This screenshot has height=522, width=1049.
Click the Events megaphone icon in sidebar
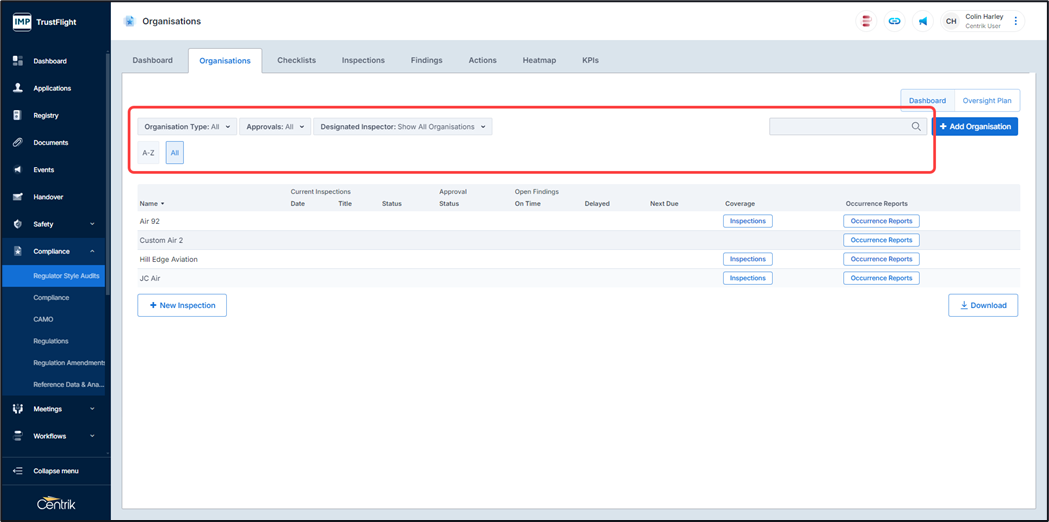[x=18, y=170]
